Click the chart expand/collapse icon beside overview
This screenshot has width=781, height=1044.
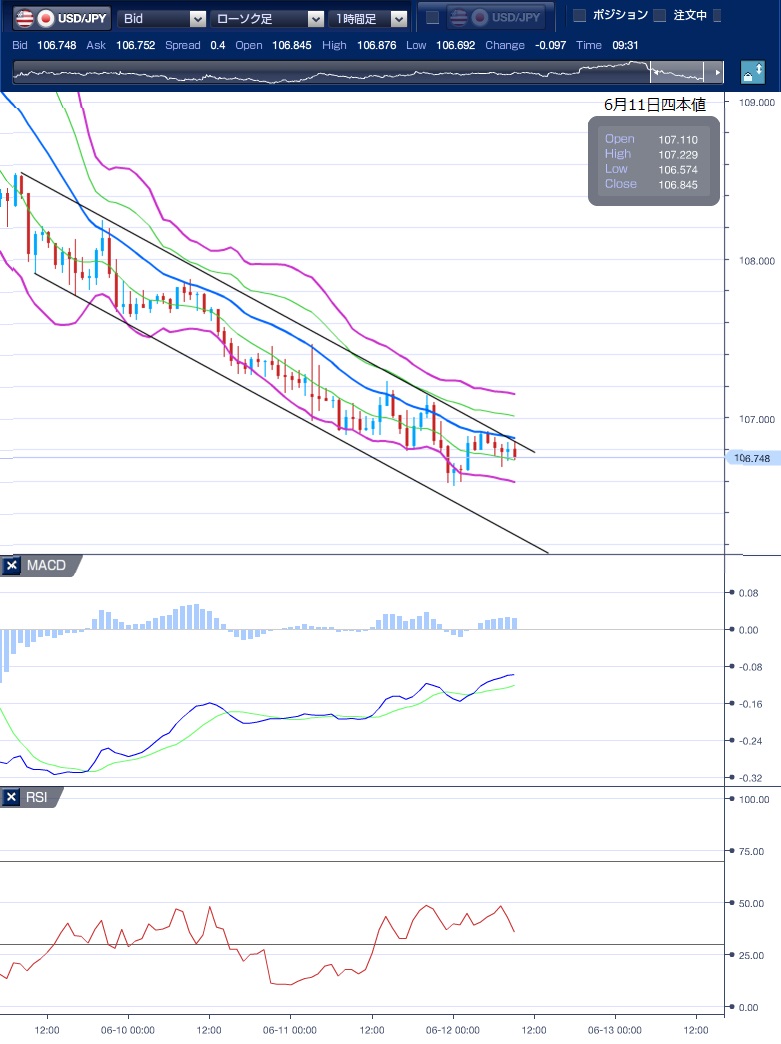point(752,73)
